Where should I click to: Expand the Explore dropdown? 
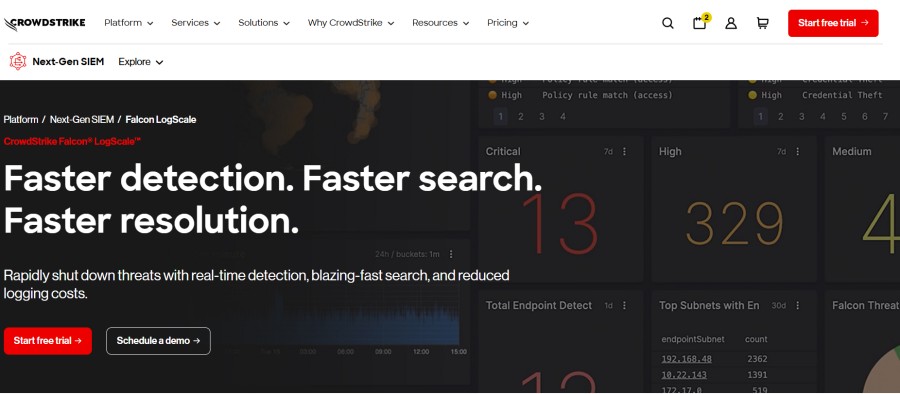point(141,62)
